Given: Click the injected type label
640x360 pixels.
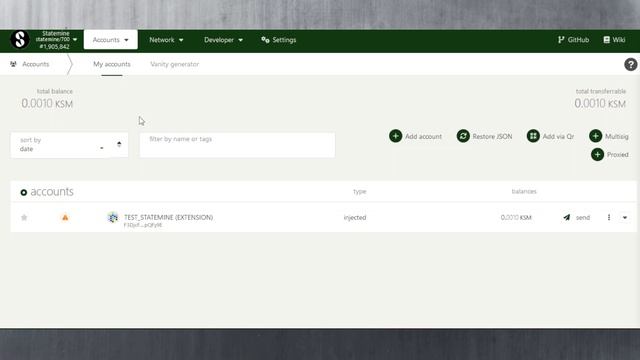Looking at the screenshot, I should (x=355, y=218).
